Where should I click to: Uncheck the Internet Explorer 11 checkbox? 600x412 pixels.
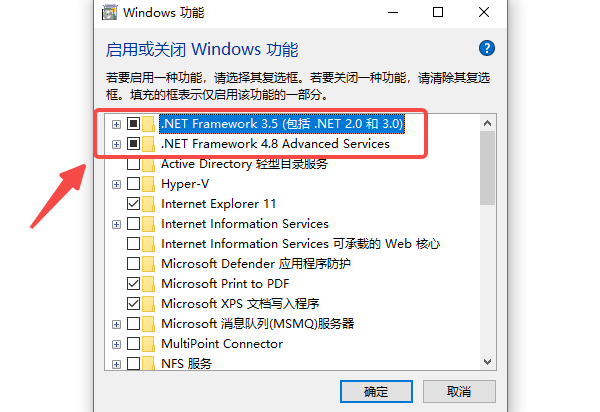(133, 204)
